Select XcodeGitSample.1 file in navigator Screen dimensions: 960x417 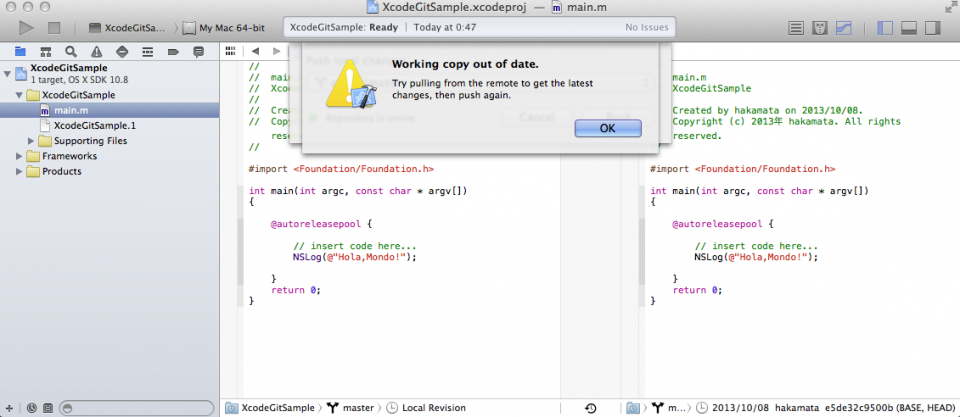[94, 126]
